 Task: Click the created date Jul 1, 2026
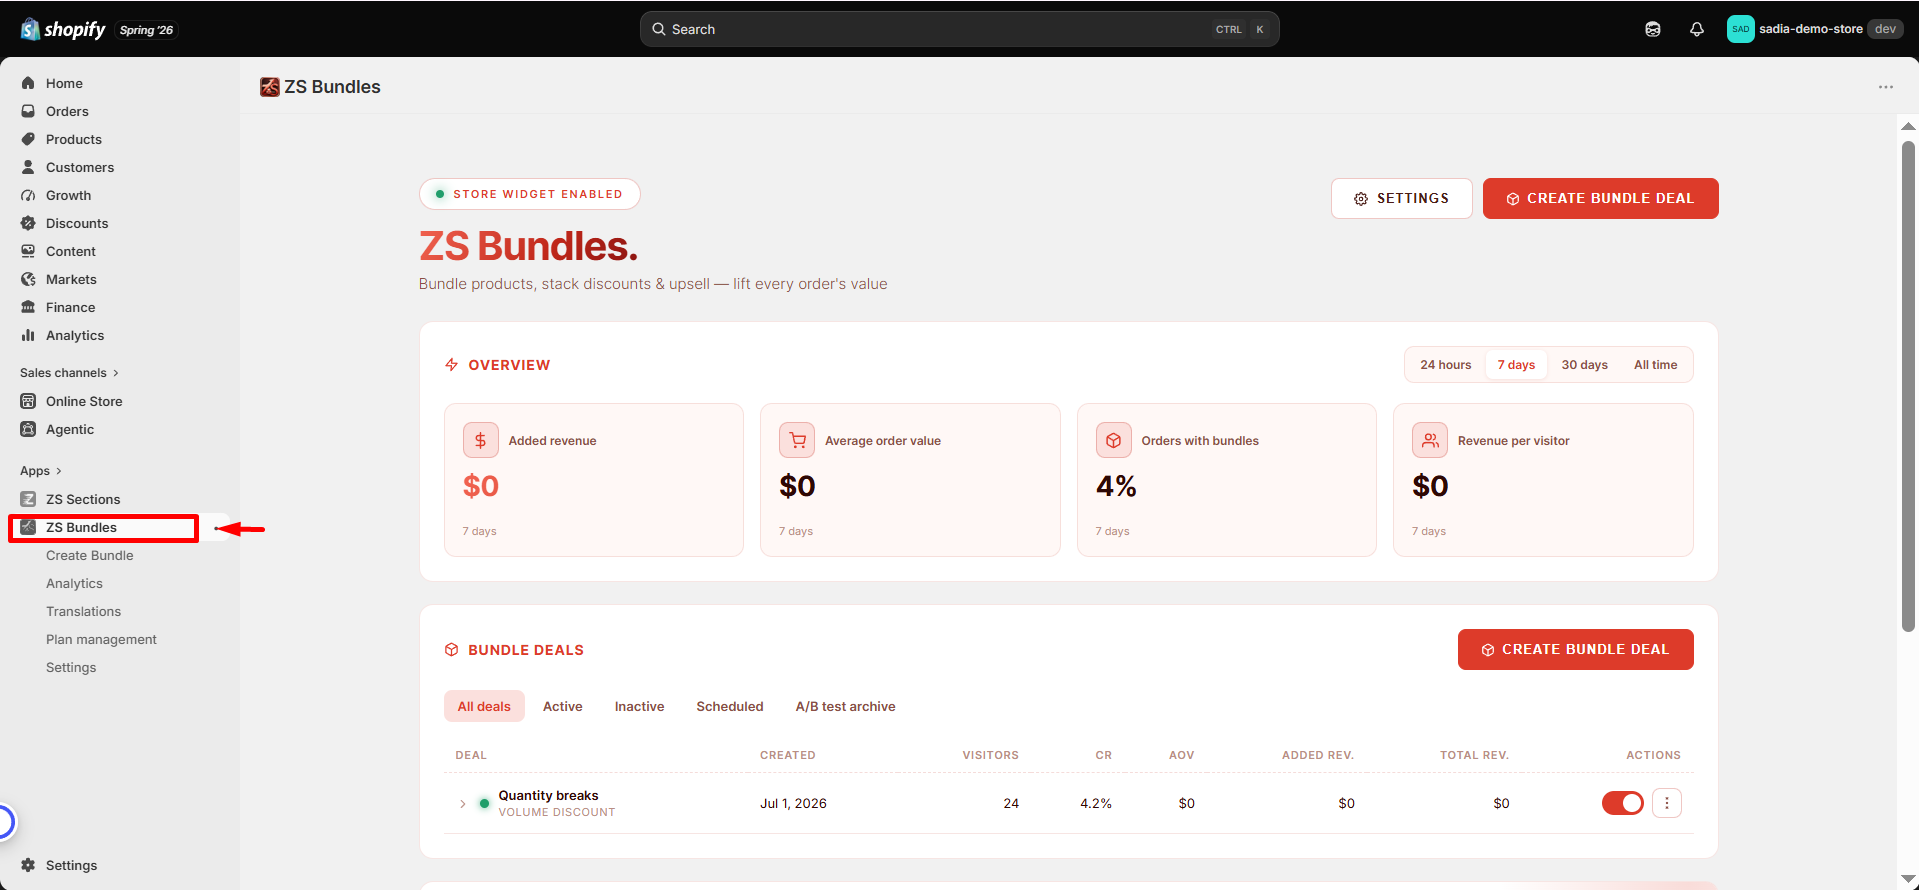click(793, 803)
